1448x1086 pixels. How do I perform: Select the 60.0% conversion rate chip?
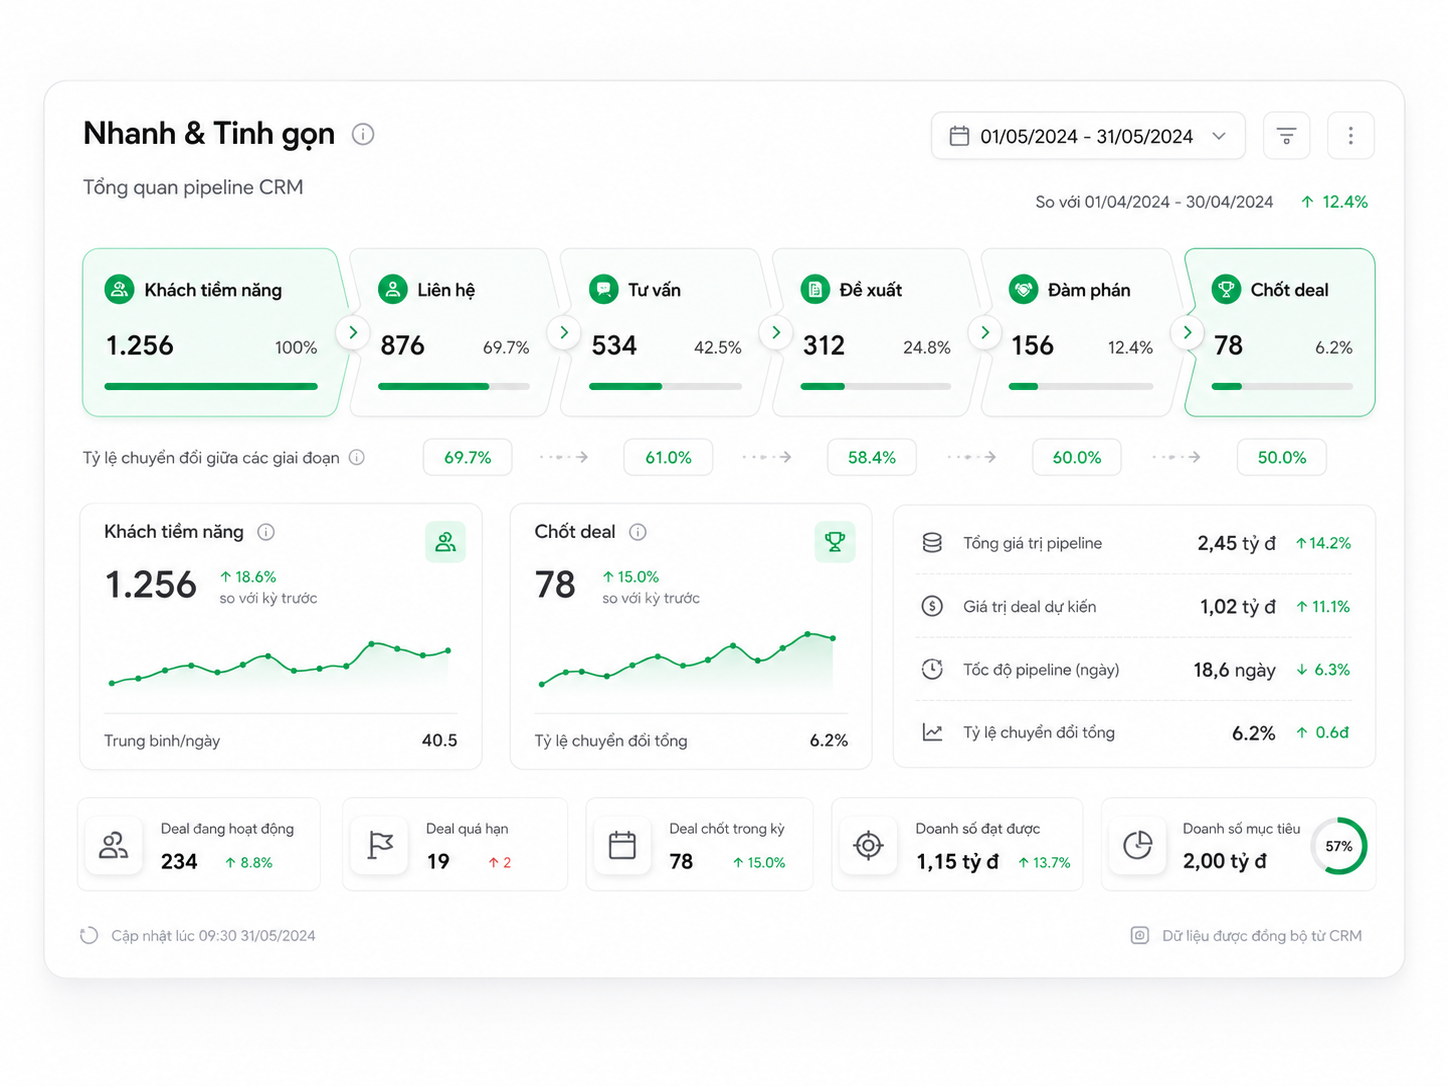point(1077,457)
